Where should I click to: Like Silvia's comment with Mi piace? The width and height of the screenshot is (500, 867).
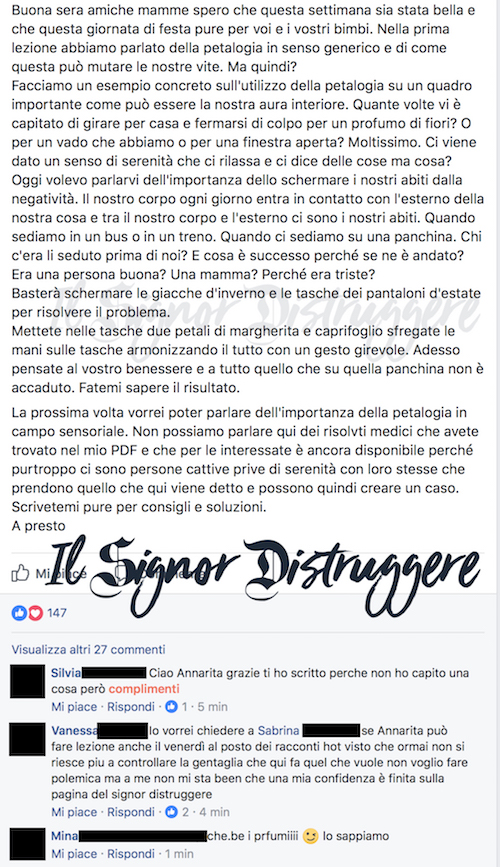pyautogui.click(x=74, y=707)
